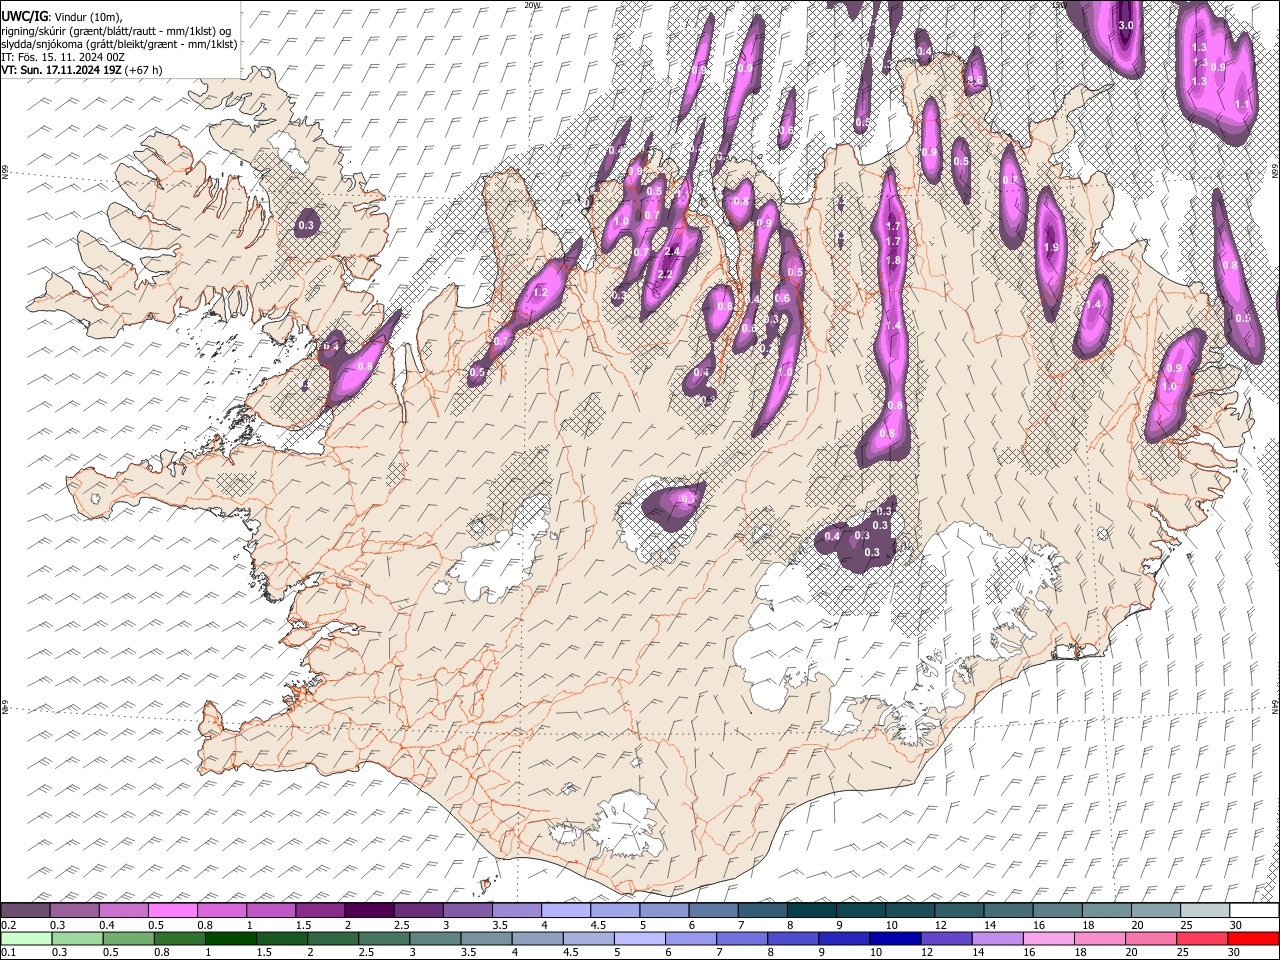Select the 3 gray-green swatch in rain scale

435,938
